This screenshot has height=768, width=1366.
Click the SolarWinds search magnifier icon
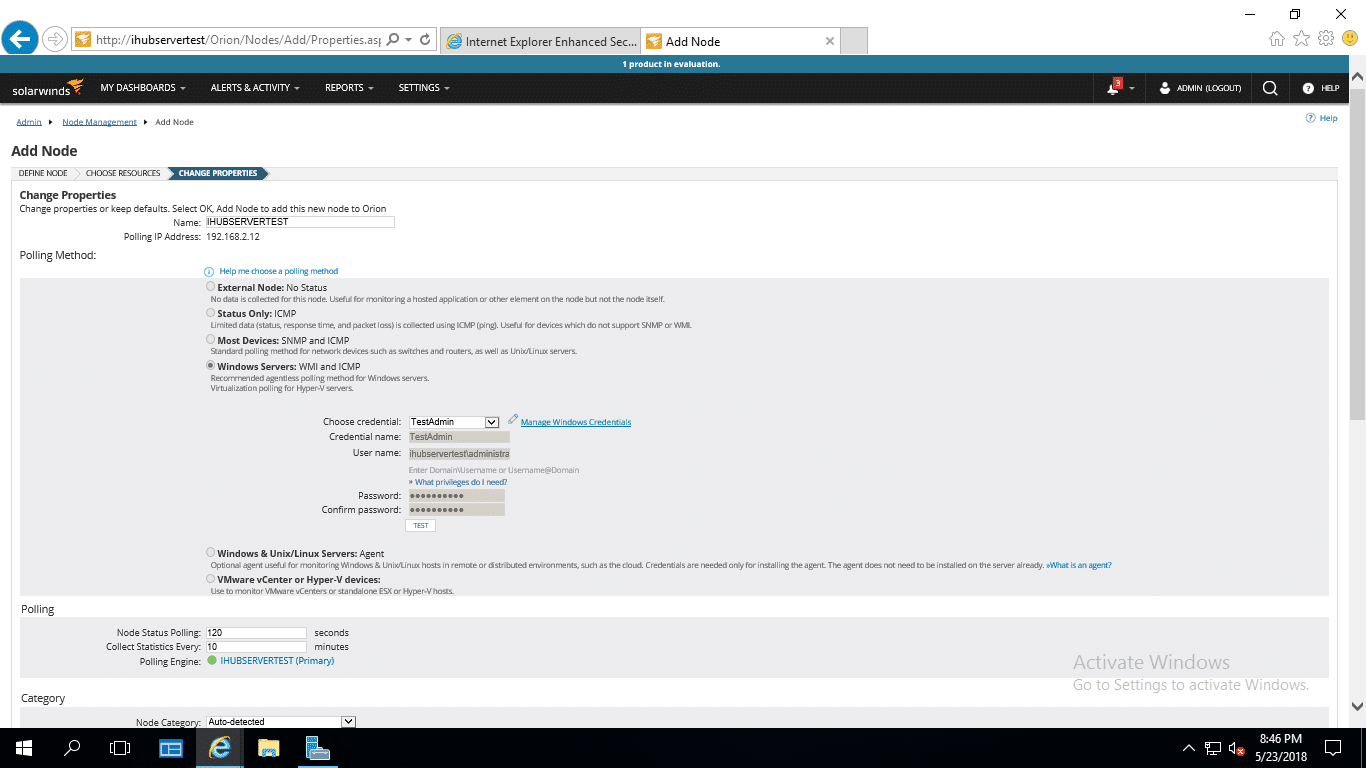[1270, 88]
